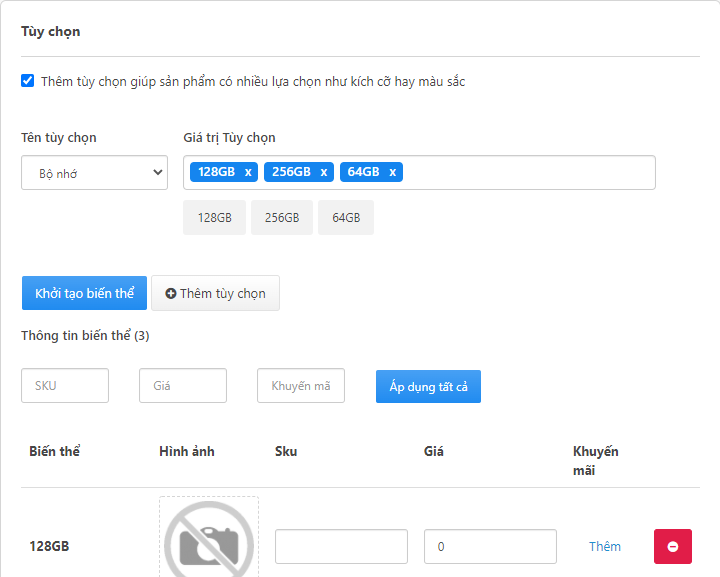720x577 pixels.
Task: Click plus icon on Thêm tùy chọn
Action: point(171,293)
